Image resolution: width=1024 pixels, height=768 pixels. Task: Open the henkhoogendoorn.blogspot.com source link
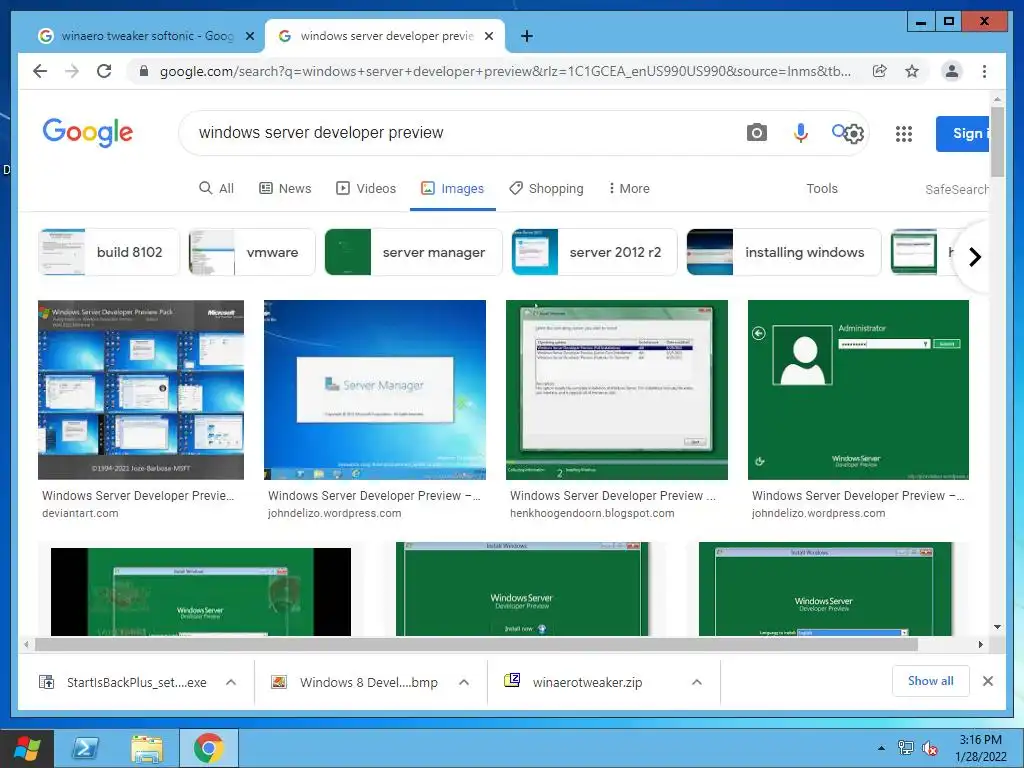pos(592,513)
